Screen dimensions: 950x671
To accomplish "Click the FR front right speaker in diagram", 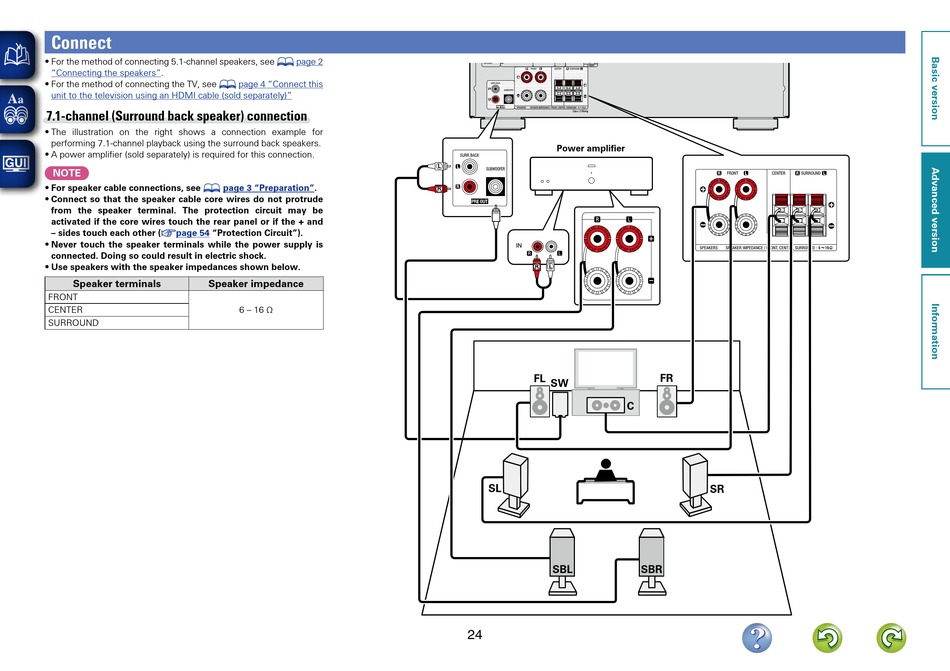I will pyautogui.click(x=667, y=401).
